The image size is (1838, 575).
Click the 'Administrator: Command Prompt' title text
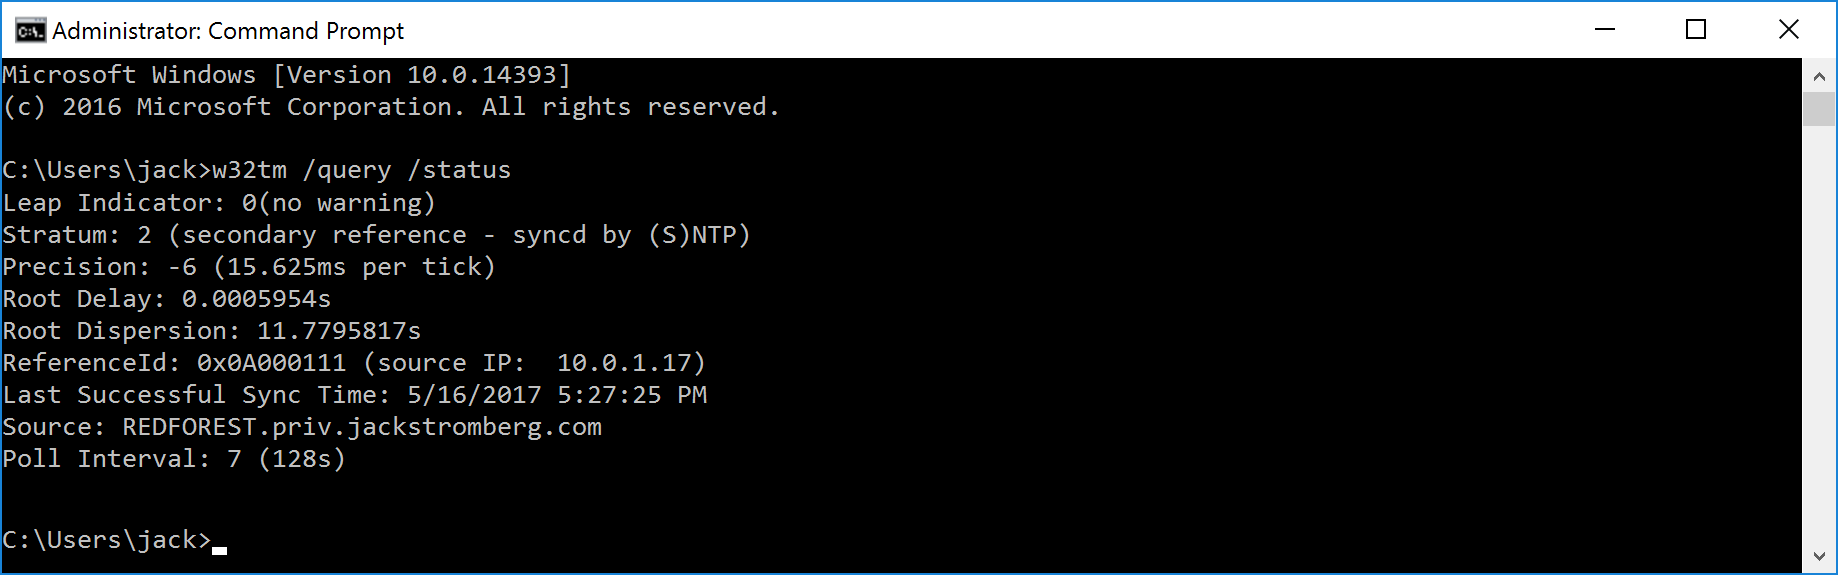(x=228, y=31)
